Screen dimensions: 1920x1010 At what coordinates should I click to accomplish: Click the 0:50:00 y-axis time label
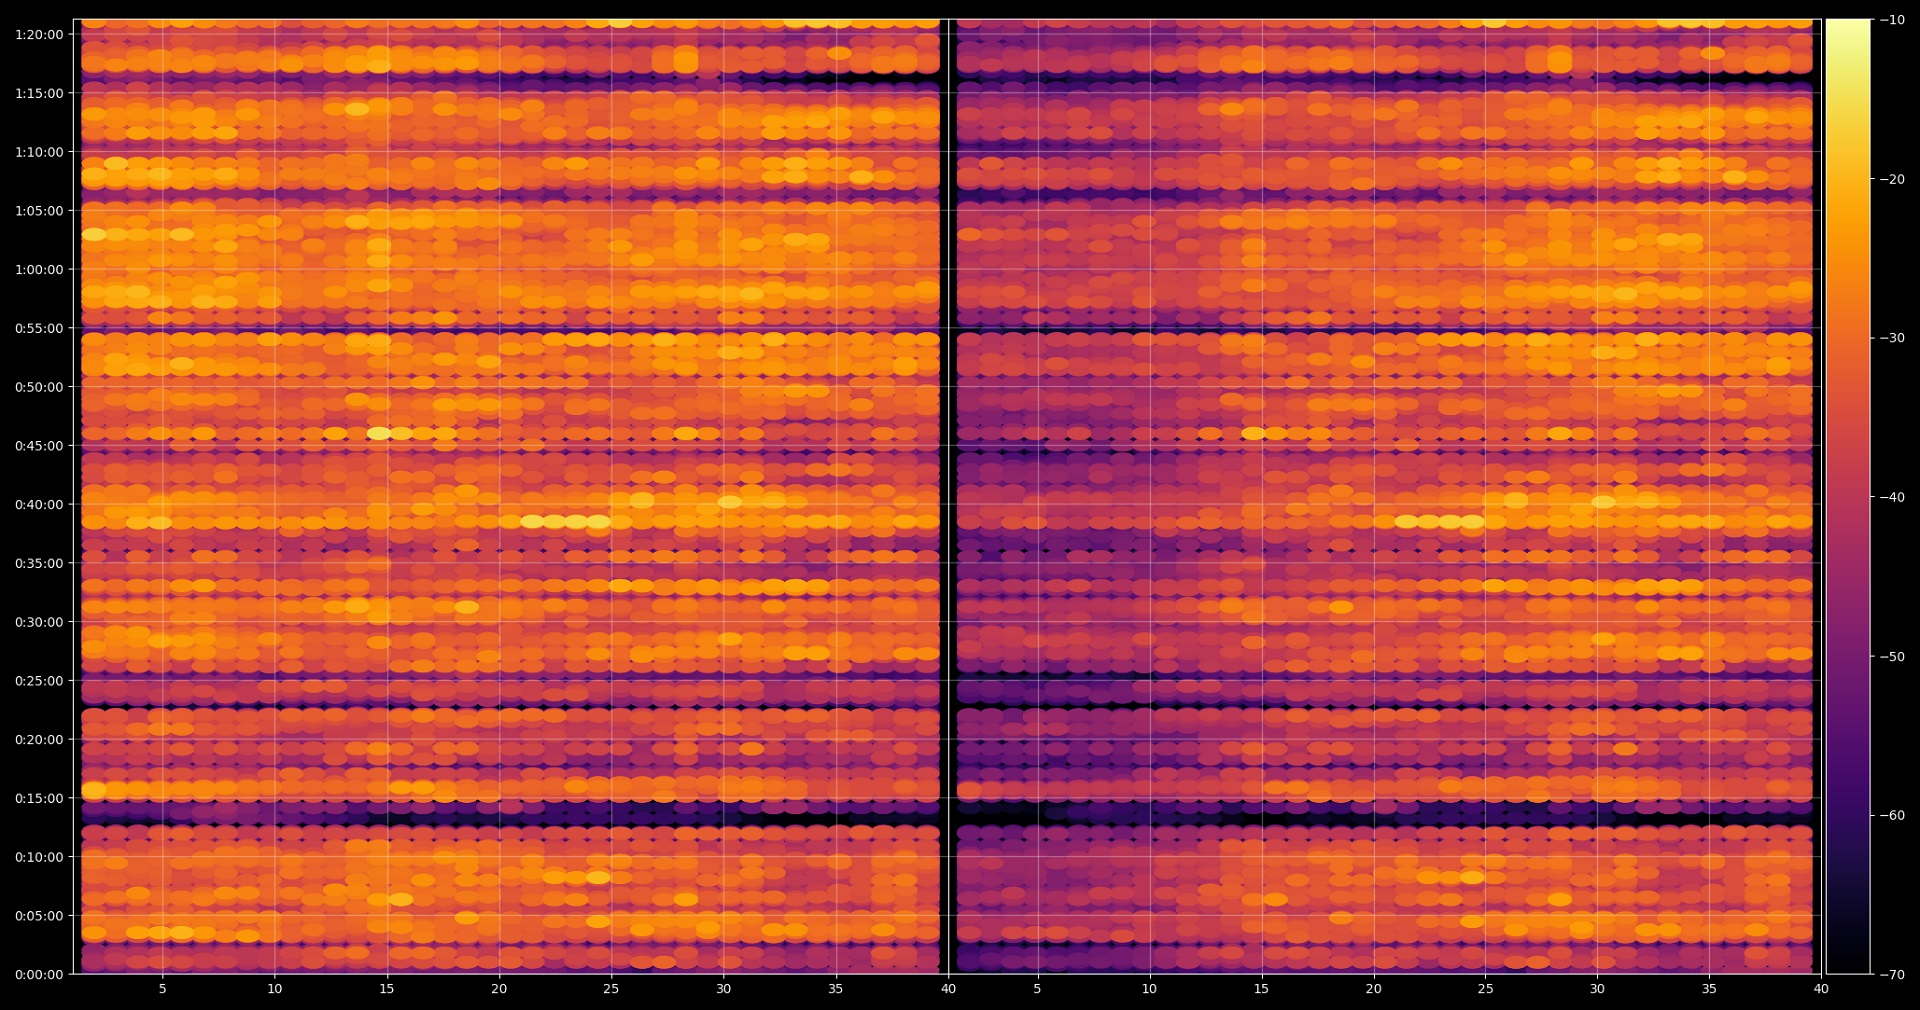click(x=39, y=387)
